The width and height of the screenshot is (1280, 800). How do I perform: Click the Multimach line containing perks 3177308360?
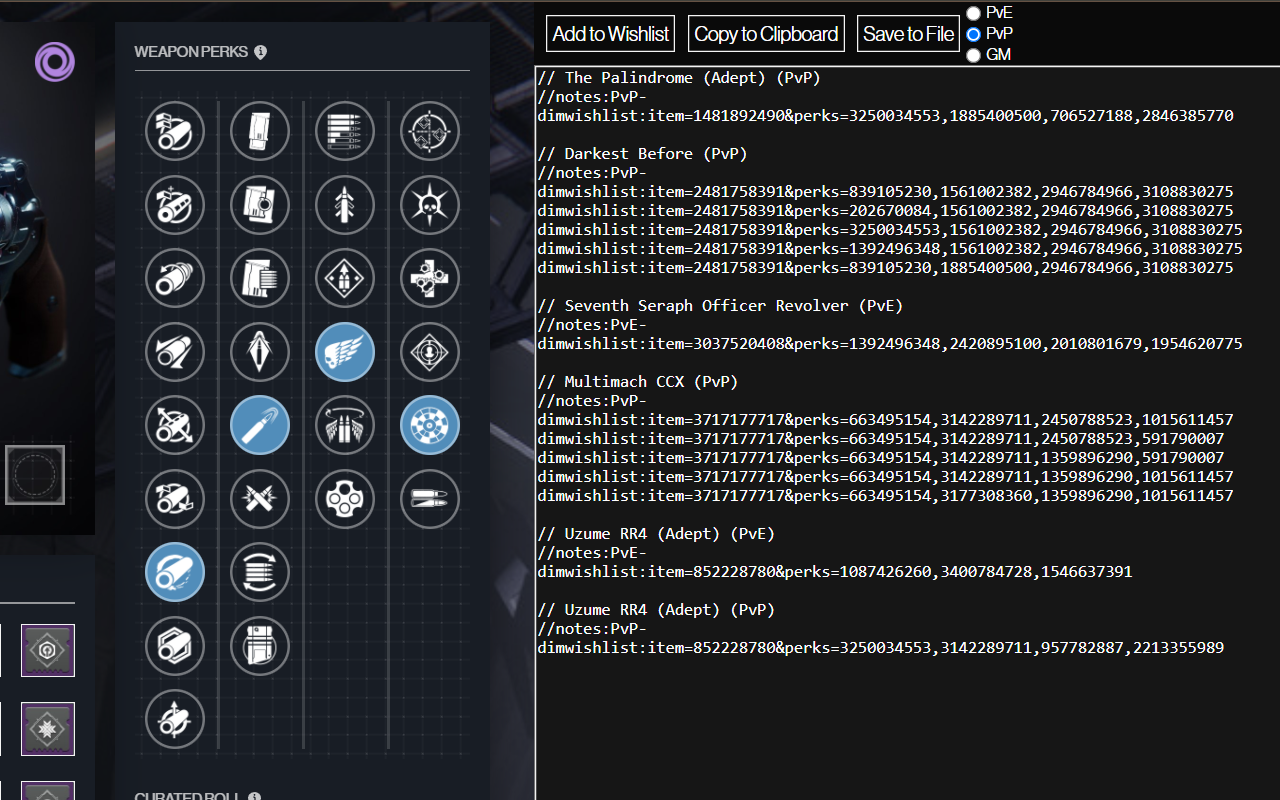885,496
